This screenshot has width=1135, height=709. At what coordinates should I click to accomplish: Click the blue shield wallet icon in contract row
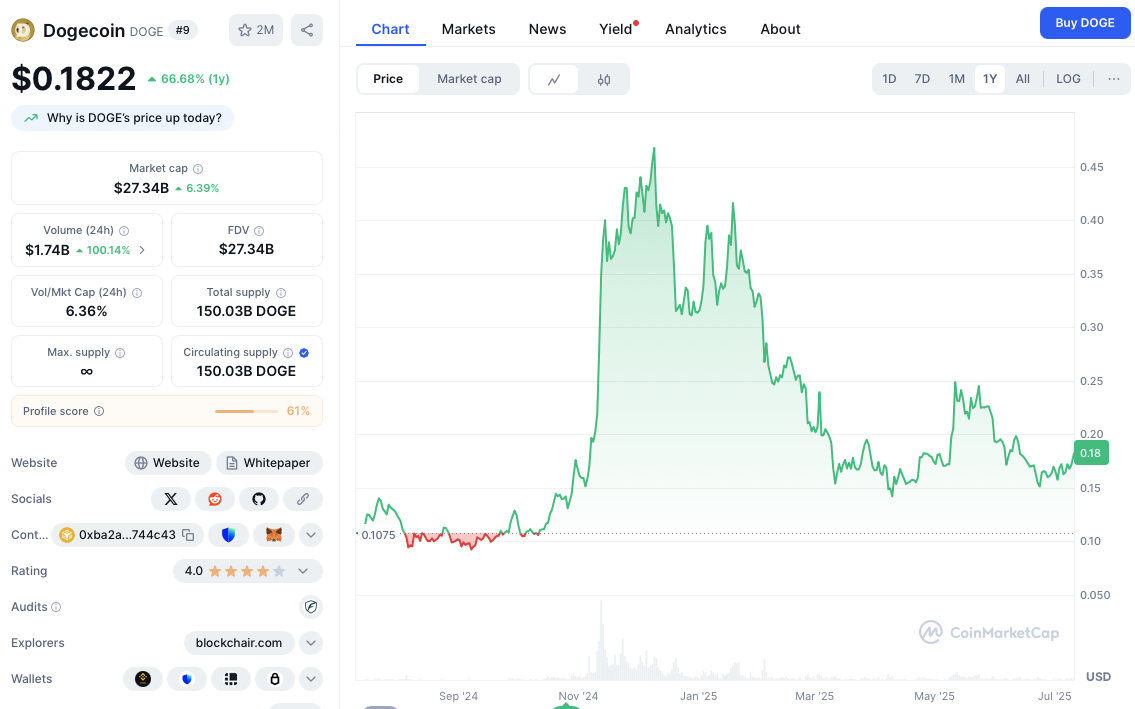(x=229, y=535)
